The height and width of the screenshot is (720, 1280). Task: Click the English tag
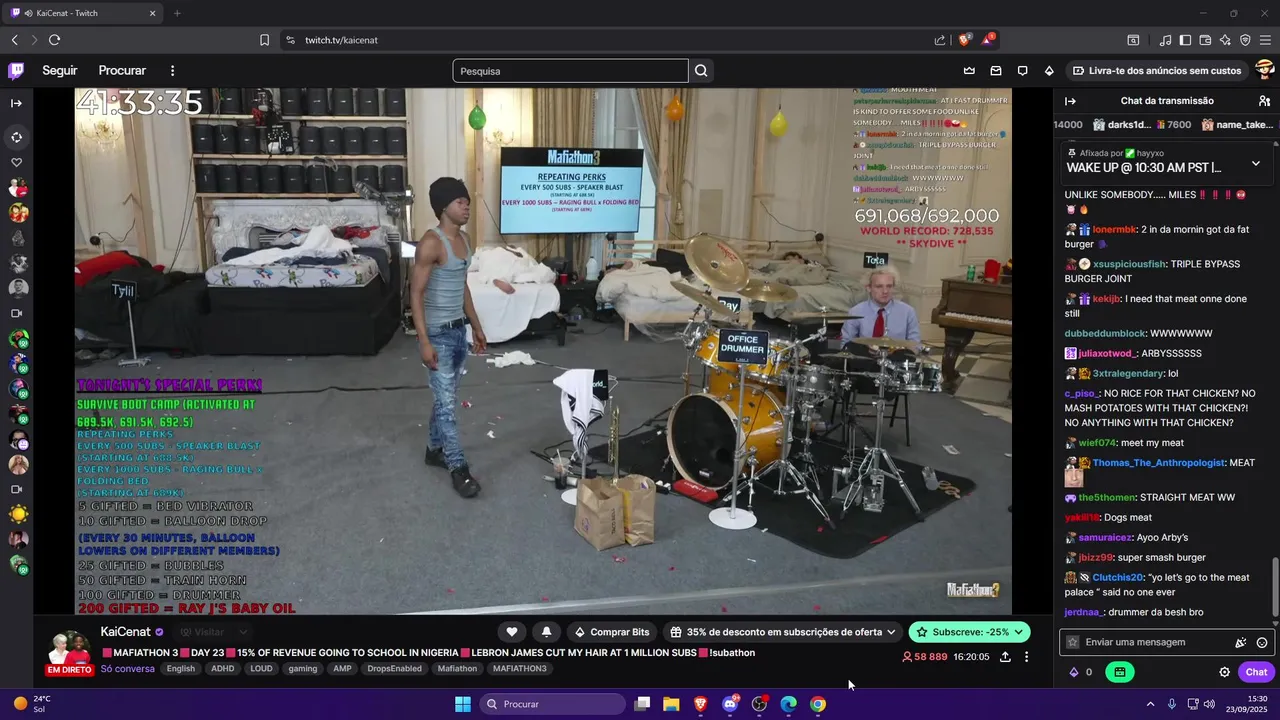coord(181,669)
